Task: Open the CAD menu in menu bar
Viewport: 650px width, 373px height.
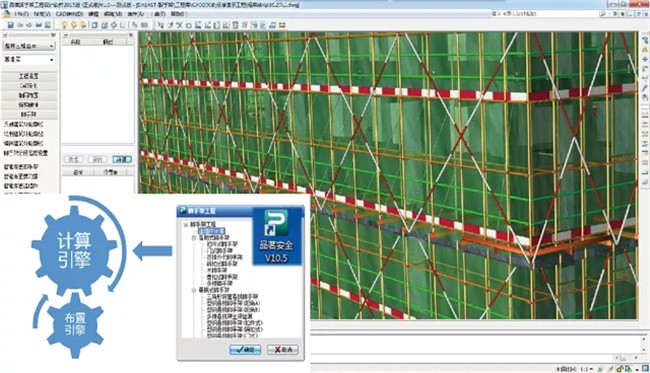Action: (x=69, y=14)
